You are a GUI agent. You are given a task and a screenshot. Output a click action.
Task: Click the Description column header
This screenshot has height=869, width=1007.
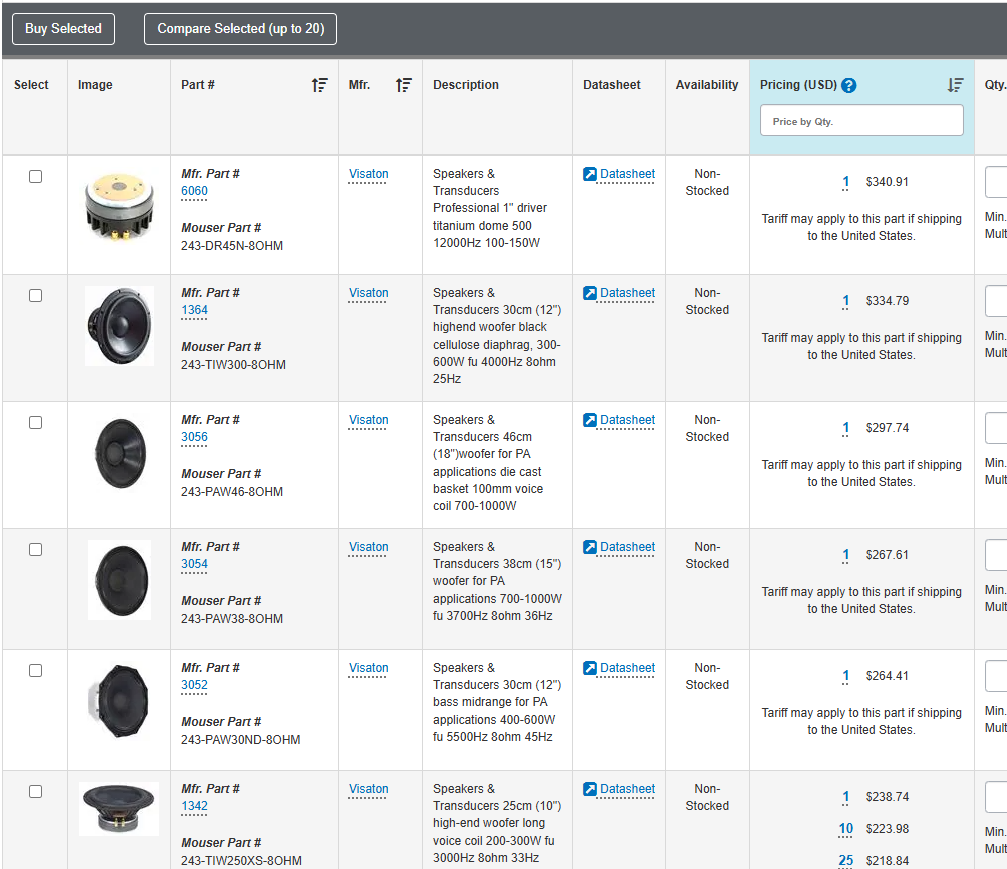click(466, 85)
